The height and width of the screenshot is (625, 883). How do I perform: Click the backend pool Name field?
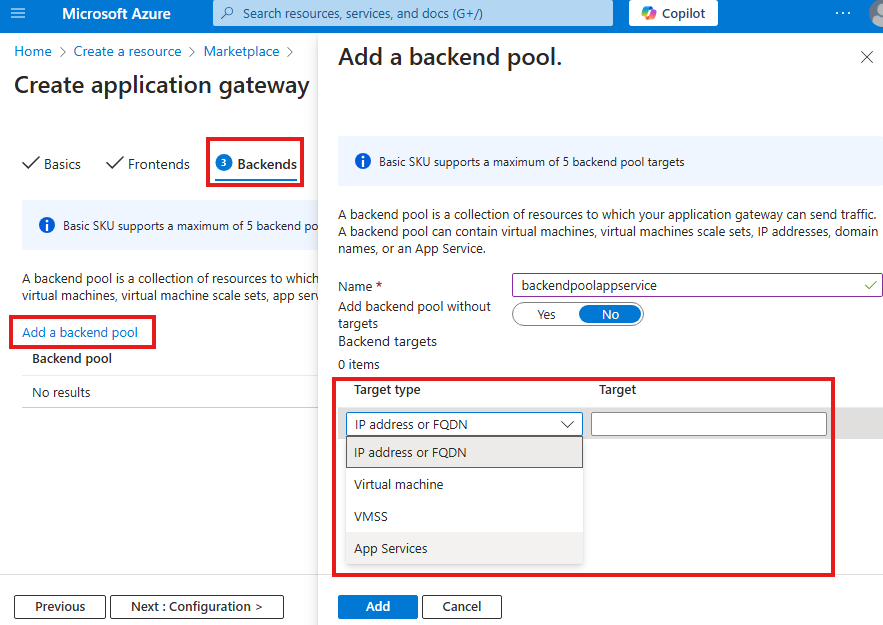tap(697, 285)
